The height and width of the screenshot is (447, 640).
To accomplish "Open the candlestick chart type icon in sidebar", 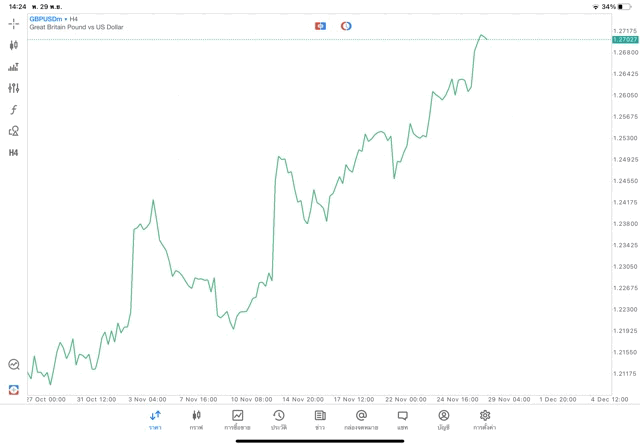I will coord(14,45).
